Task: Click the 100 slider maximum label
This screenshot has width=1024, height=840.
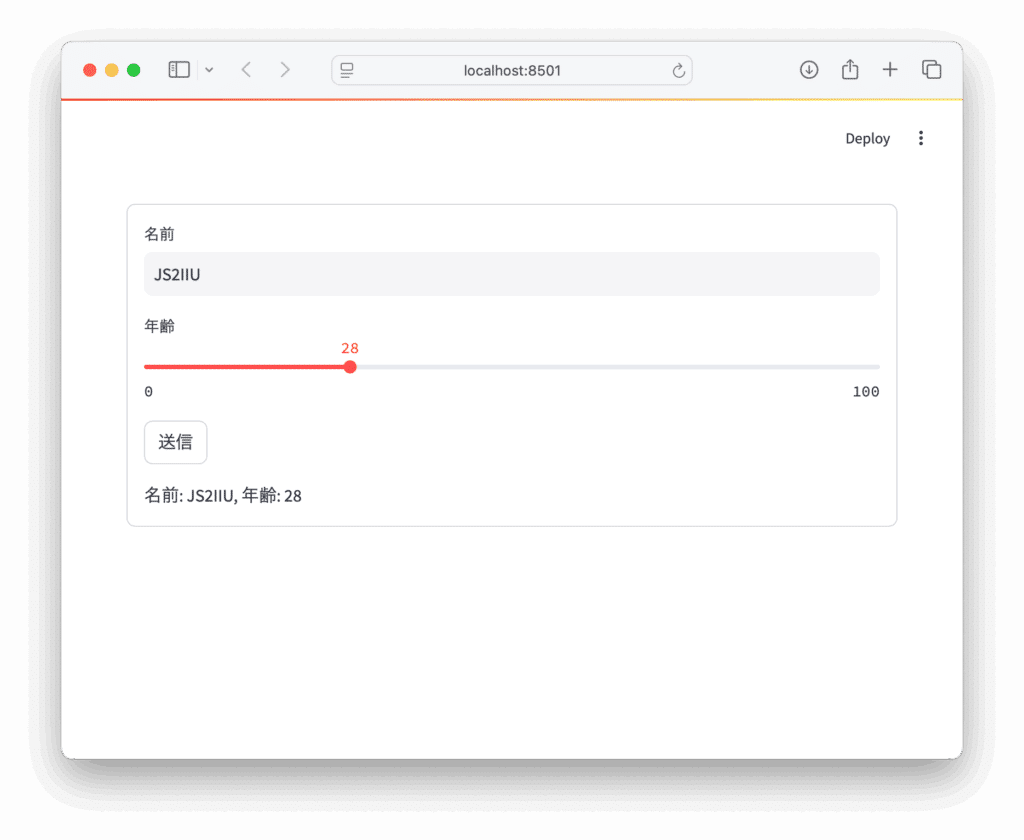Action: point(866,391)
